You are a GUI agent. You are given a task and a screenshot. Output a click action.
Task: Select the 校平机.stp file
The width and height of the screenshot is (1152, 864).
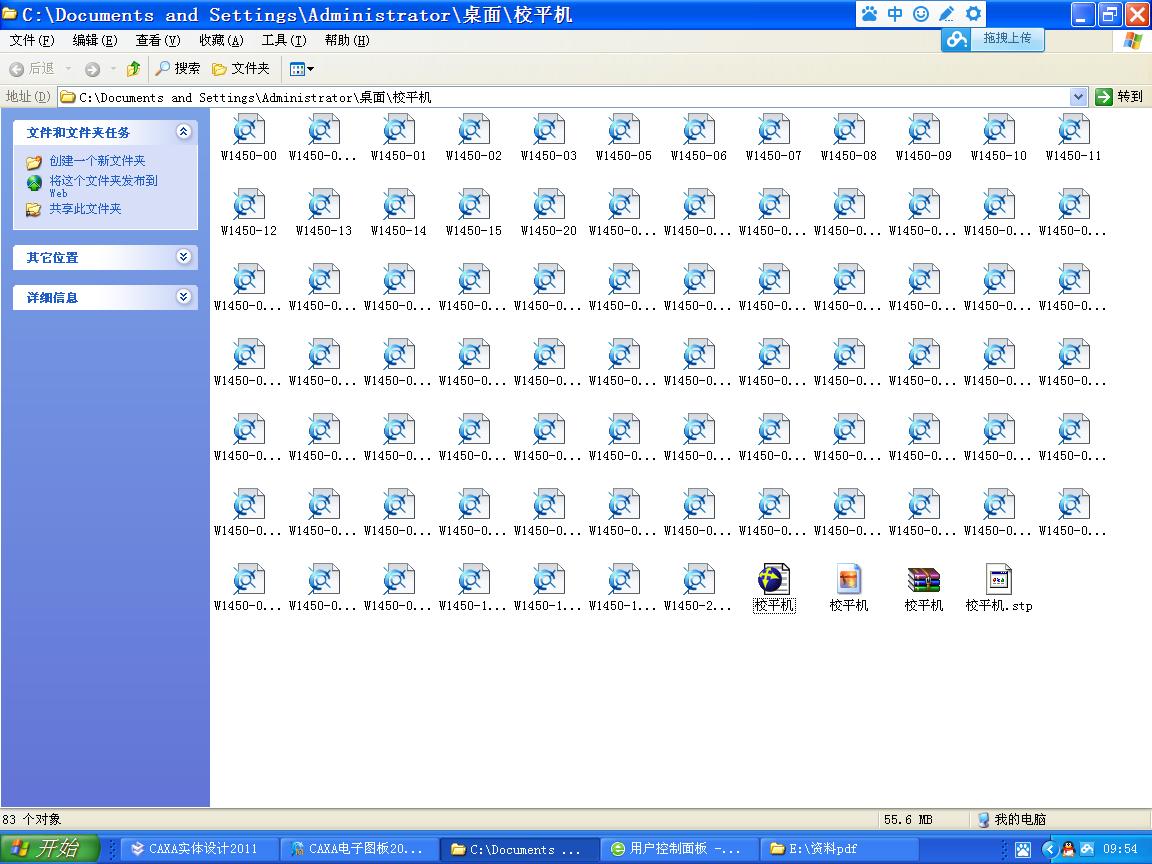click(998, 587)
